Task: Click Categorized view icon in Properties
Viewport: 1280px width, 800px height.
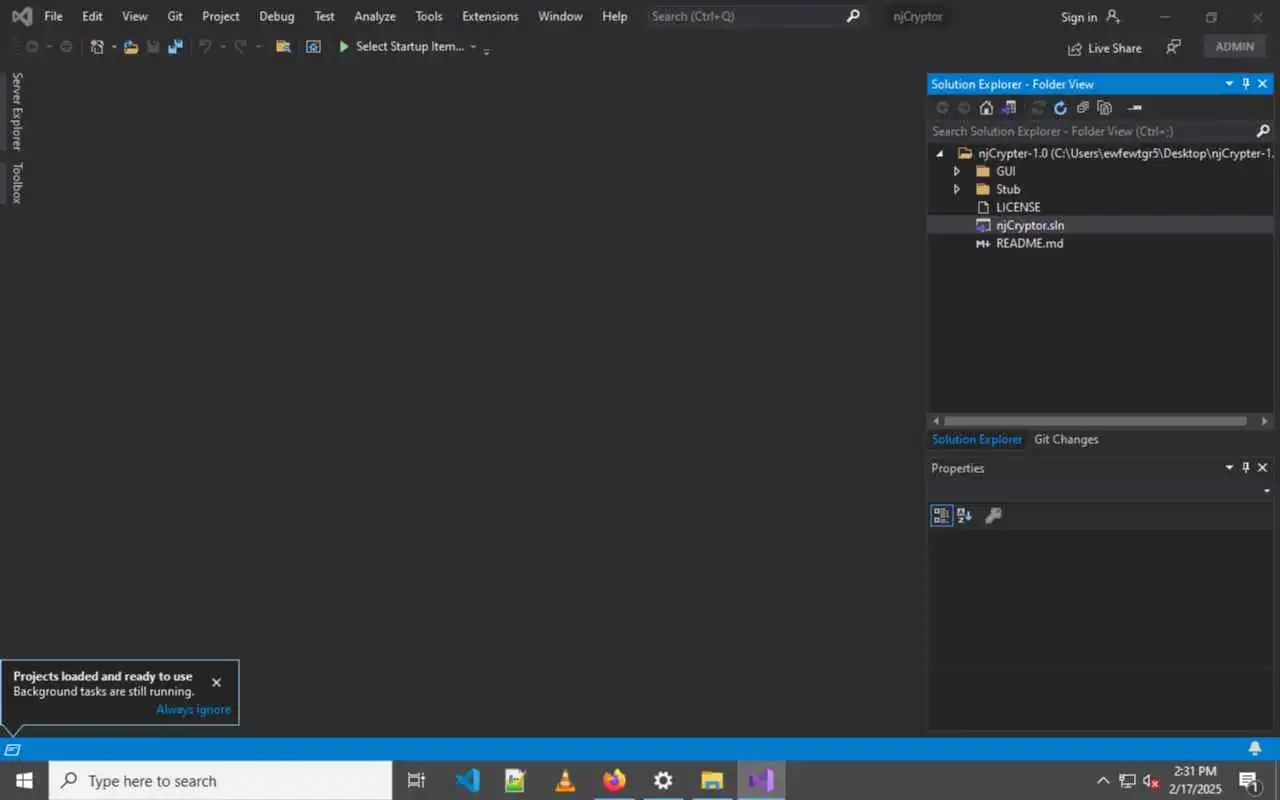Action: (941, 516)
